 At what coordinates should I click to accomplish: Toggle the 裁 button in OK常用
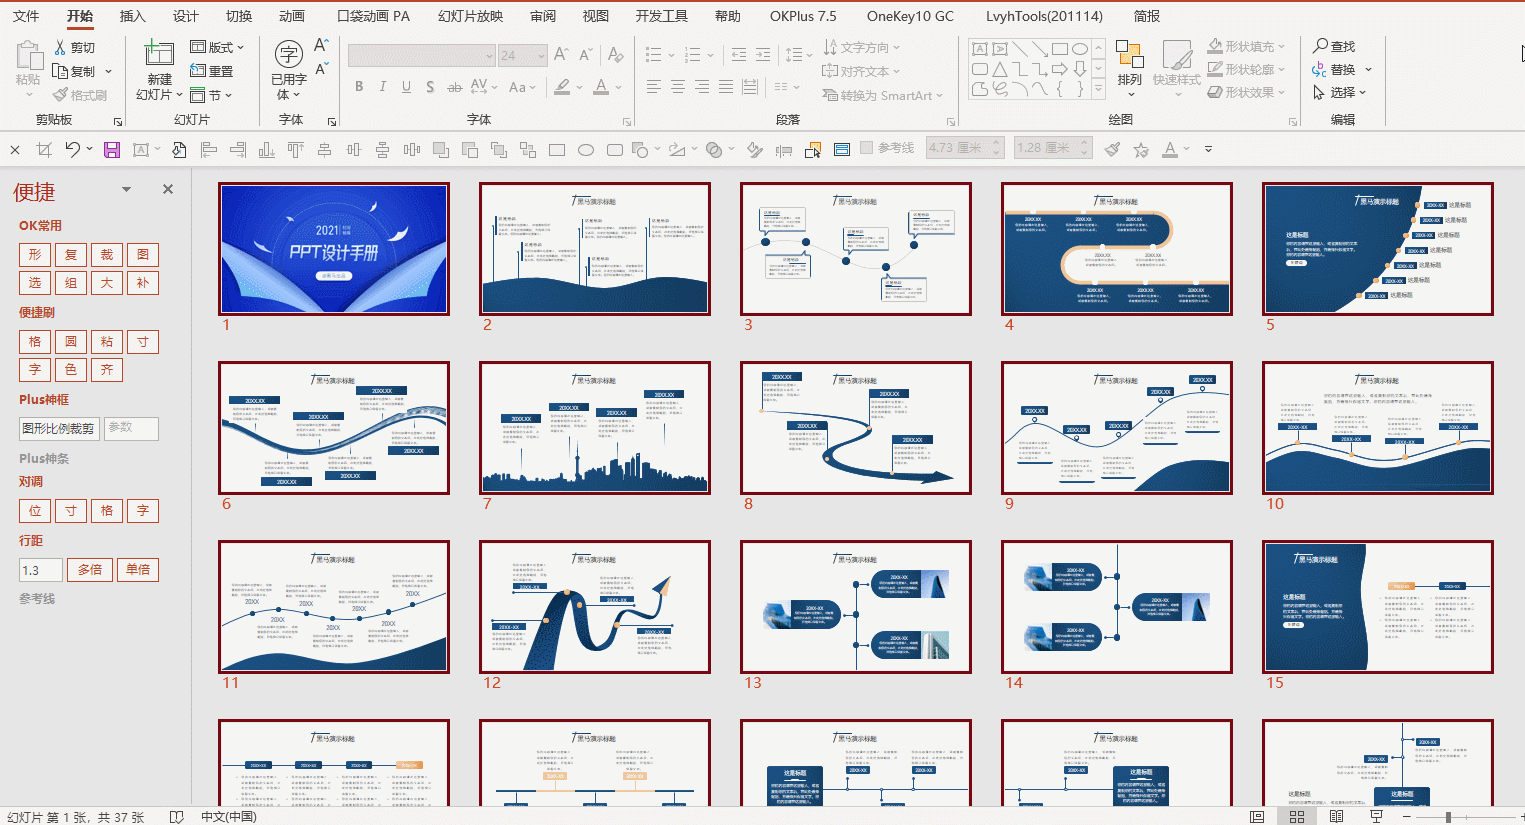[x=107, y=255]
